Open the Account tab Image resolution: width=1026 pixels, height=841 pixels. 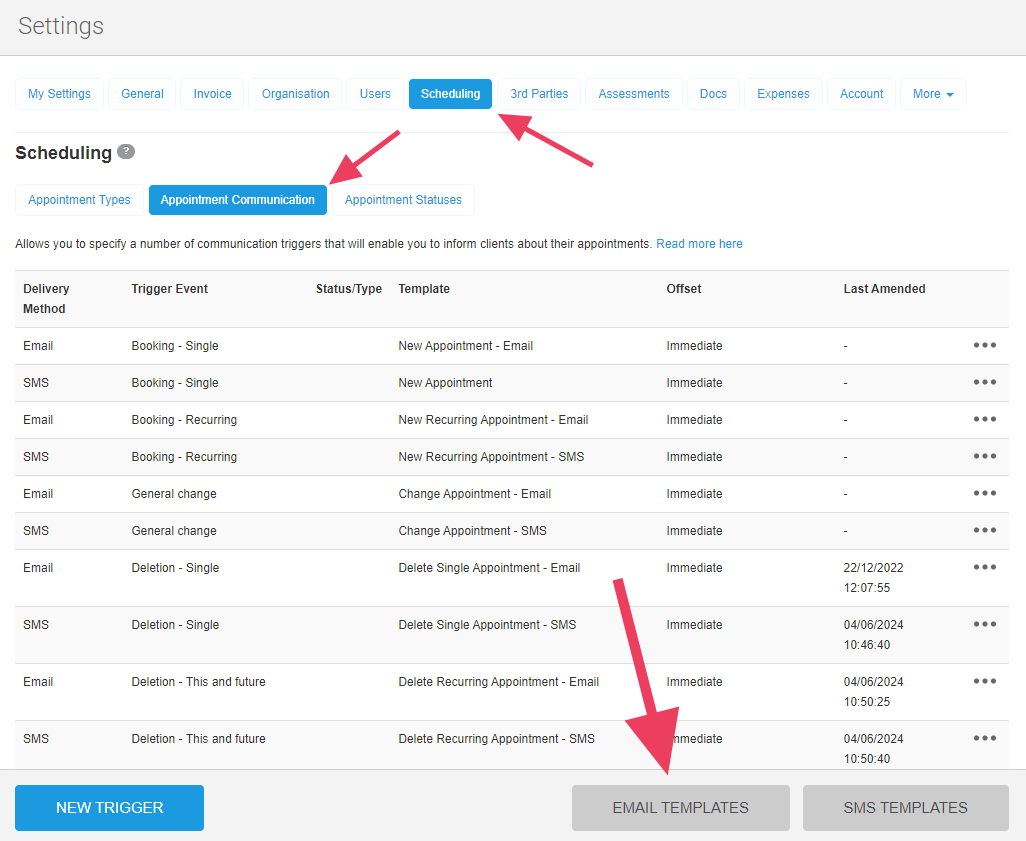click(x=861, y=94)
